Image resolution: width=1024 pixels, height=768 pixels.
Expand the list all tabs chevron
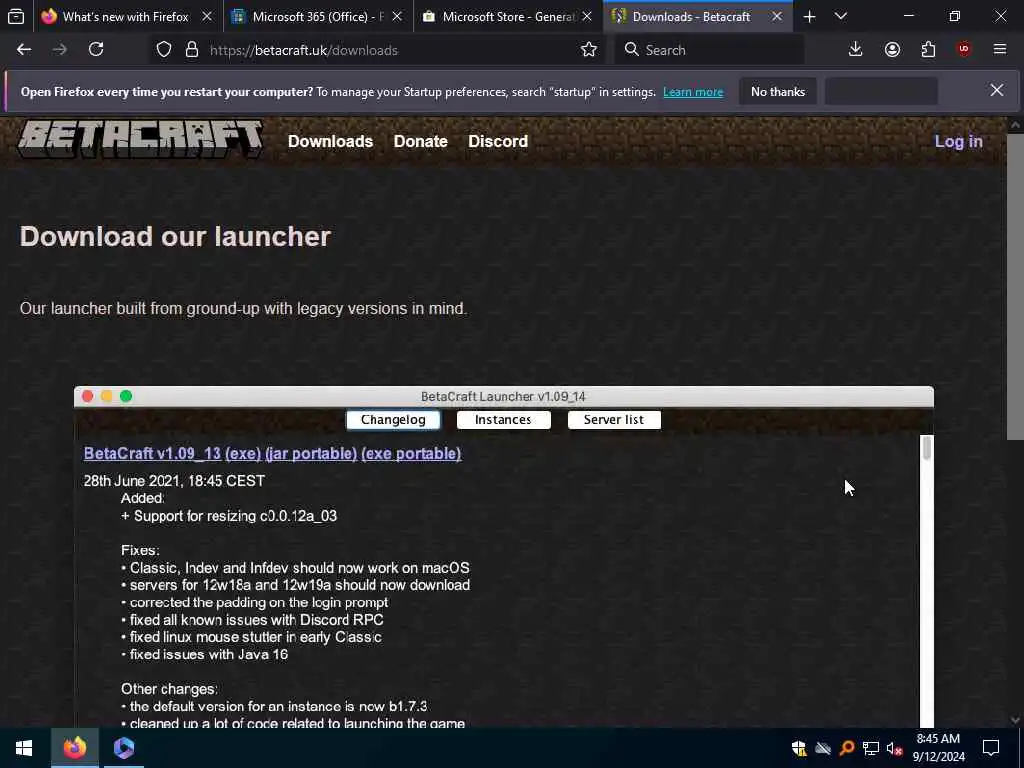[841, 16]
